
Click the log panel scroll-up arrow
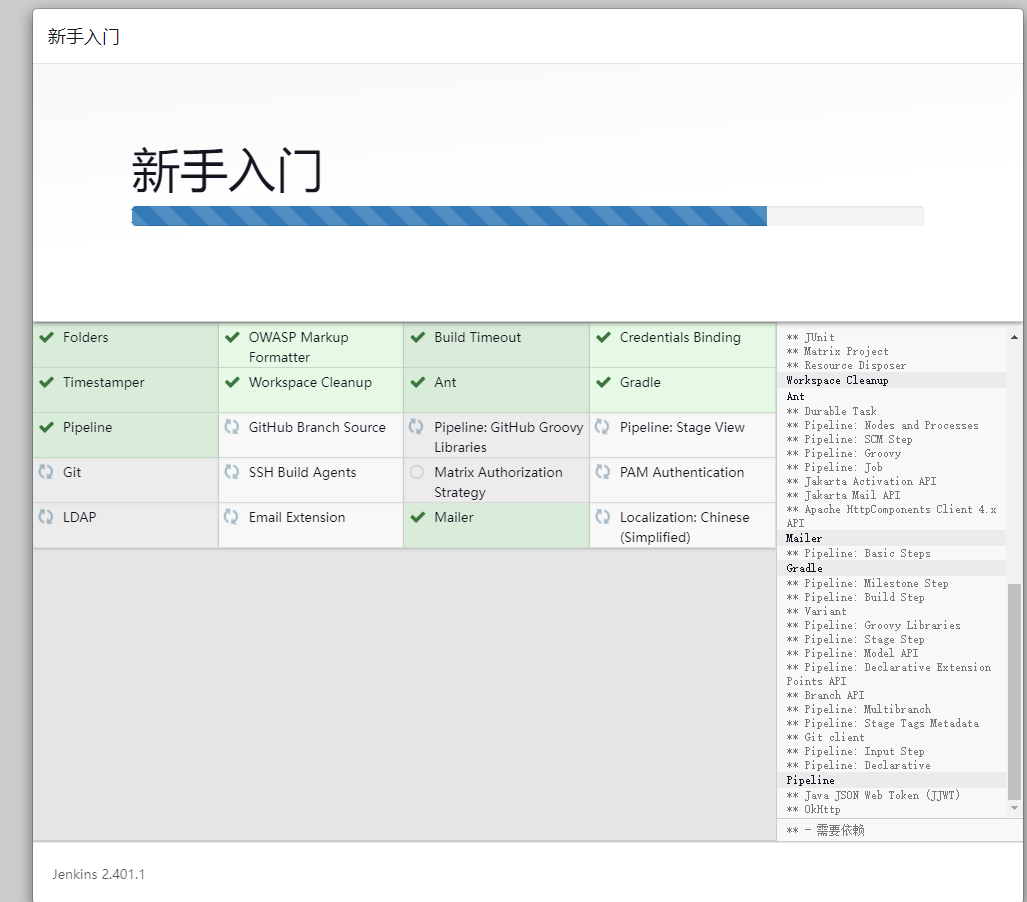tap(1015, 337)
